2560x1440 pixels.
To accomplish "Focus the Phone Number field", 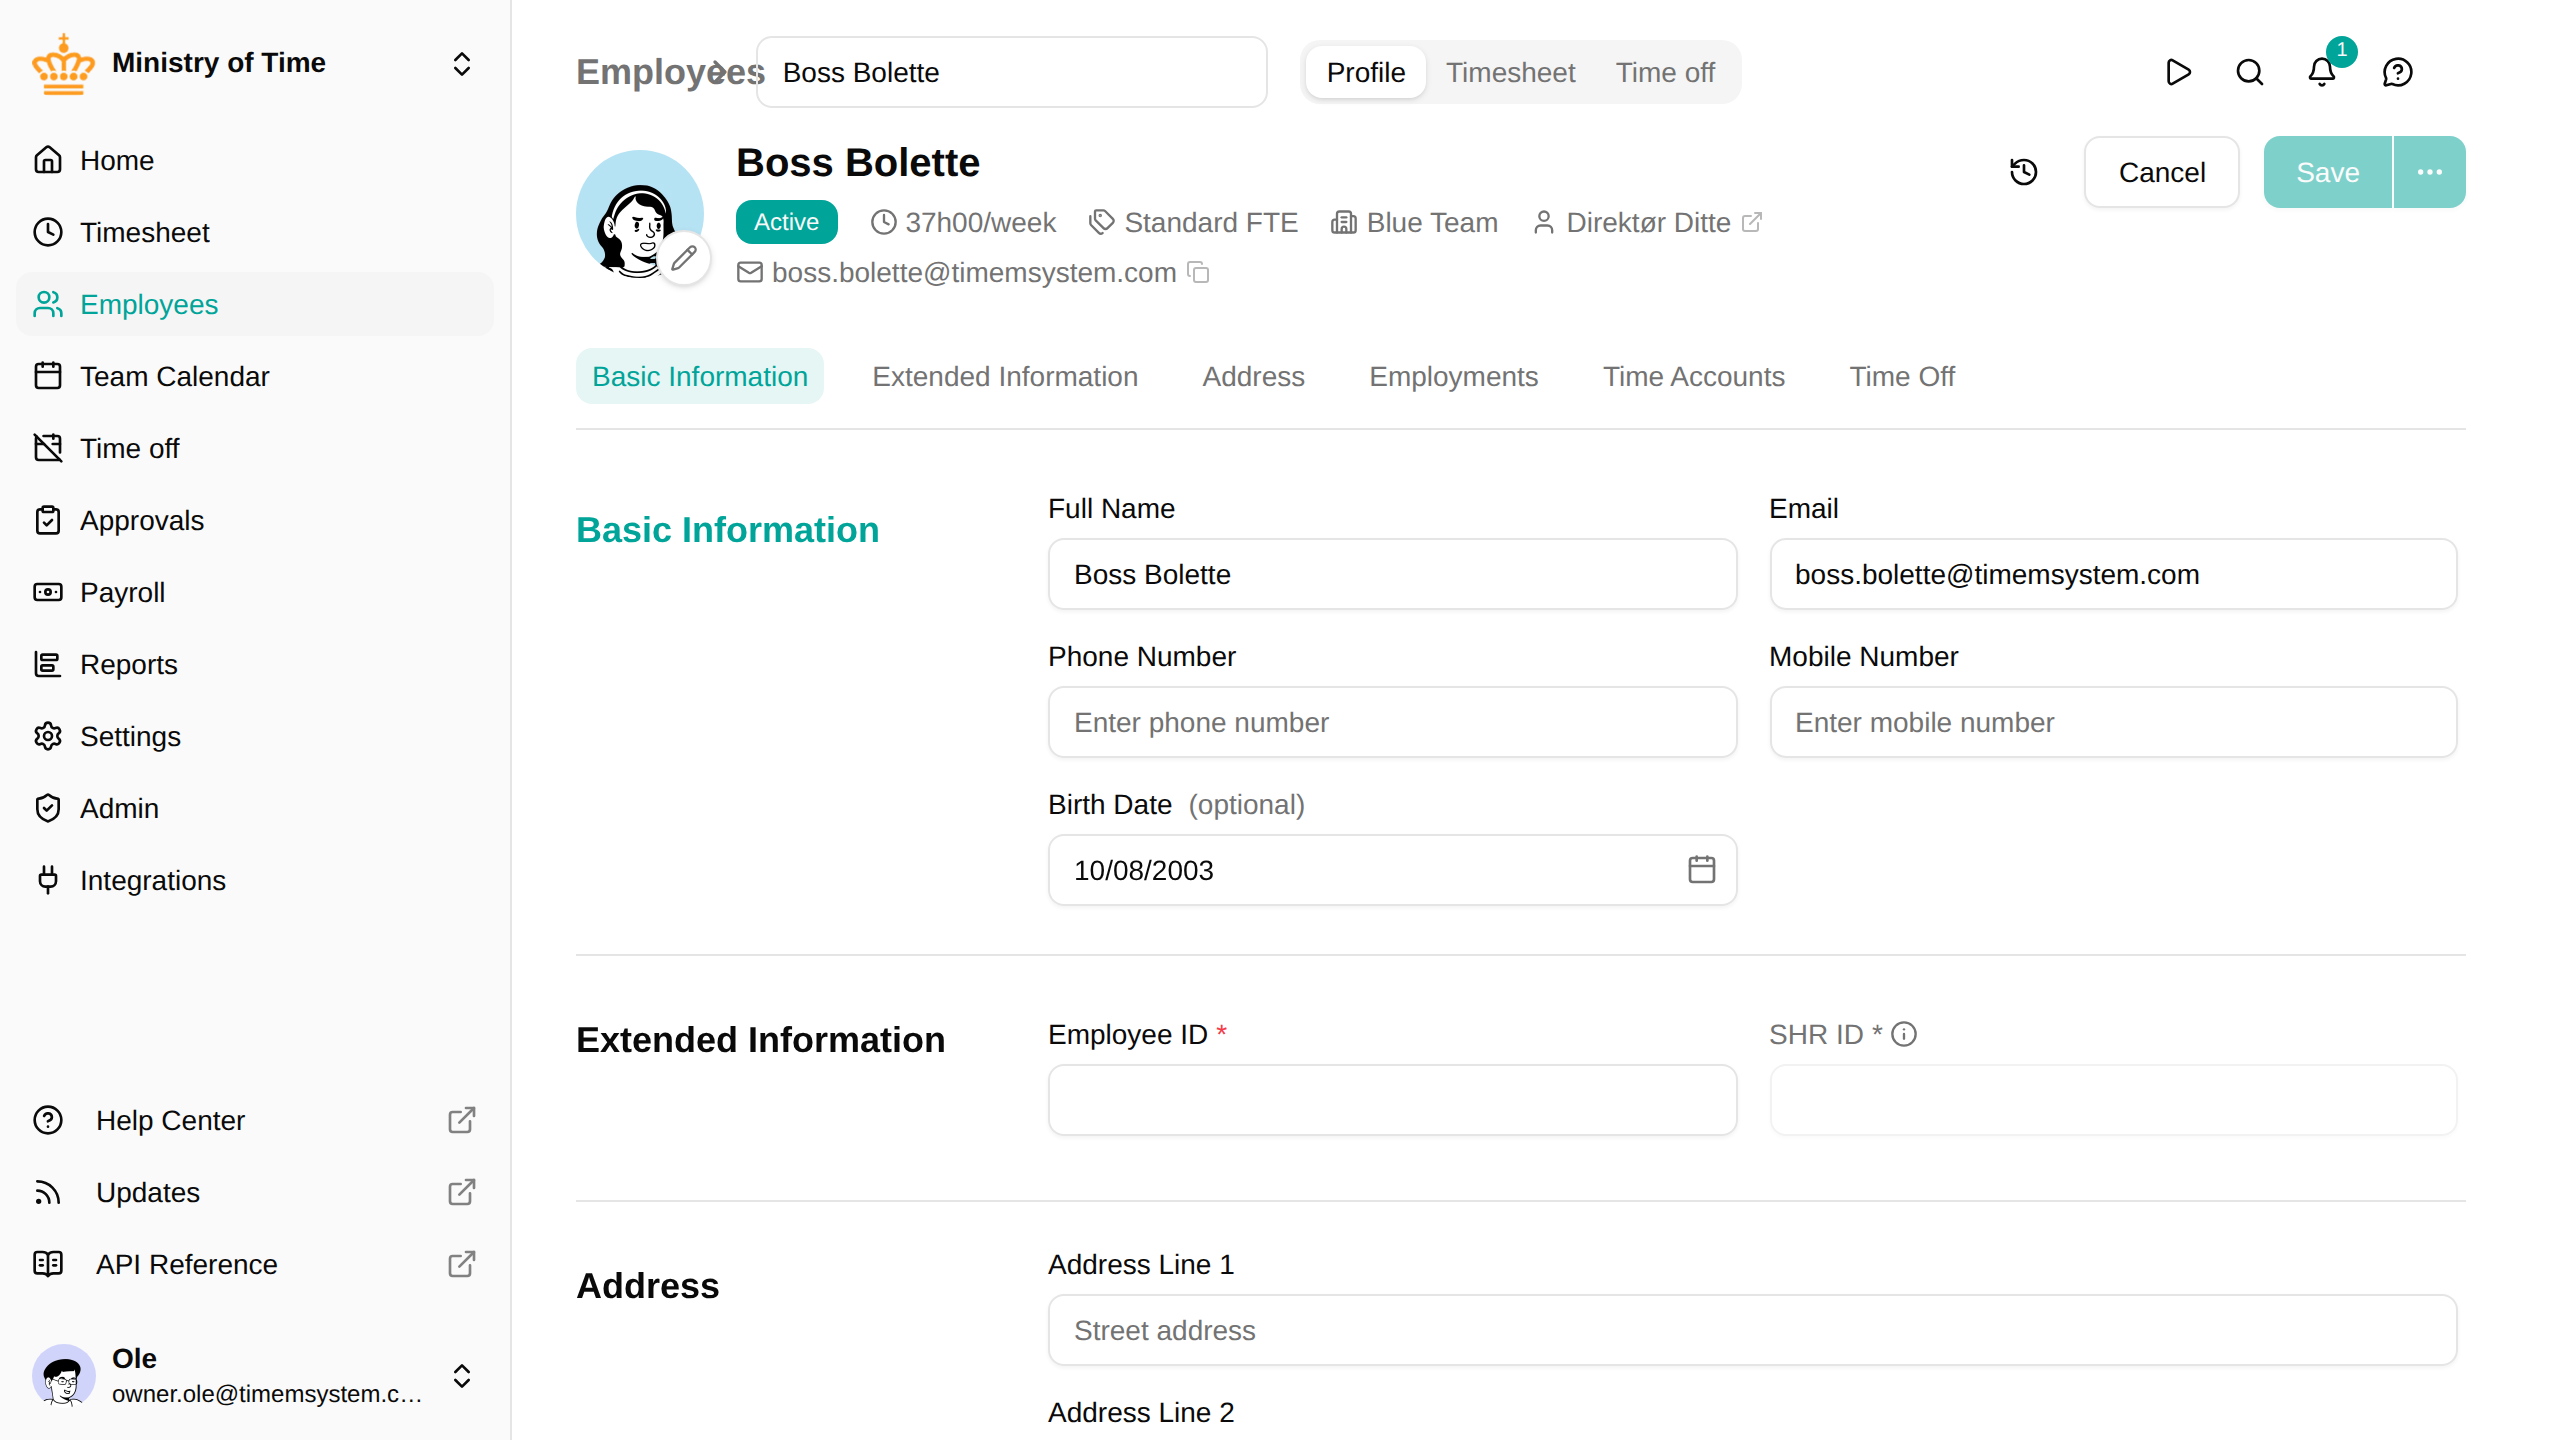I will click(x=1392, y=722).
